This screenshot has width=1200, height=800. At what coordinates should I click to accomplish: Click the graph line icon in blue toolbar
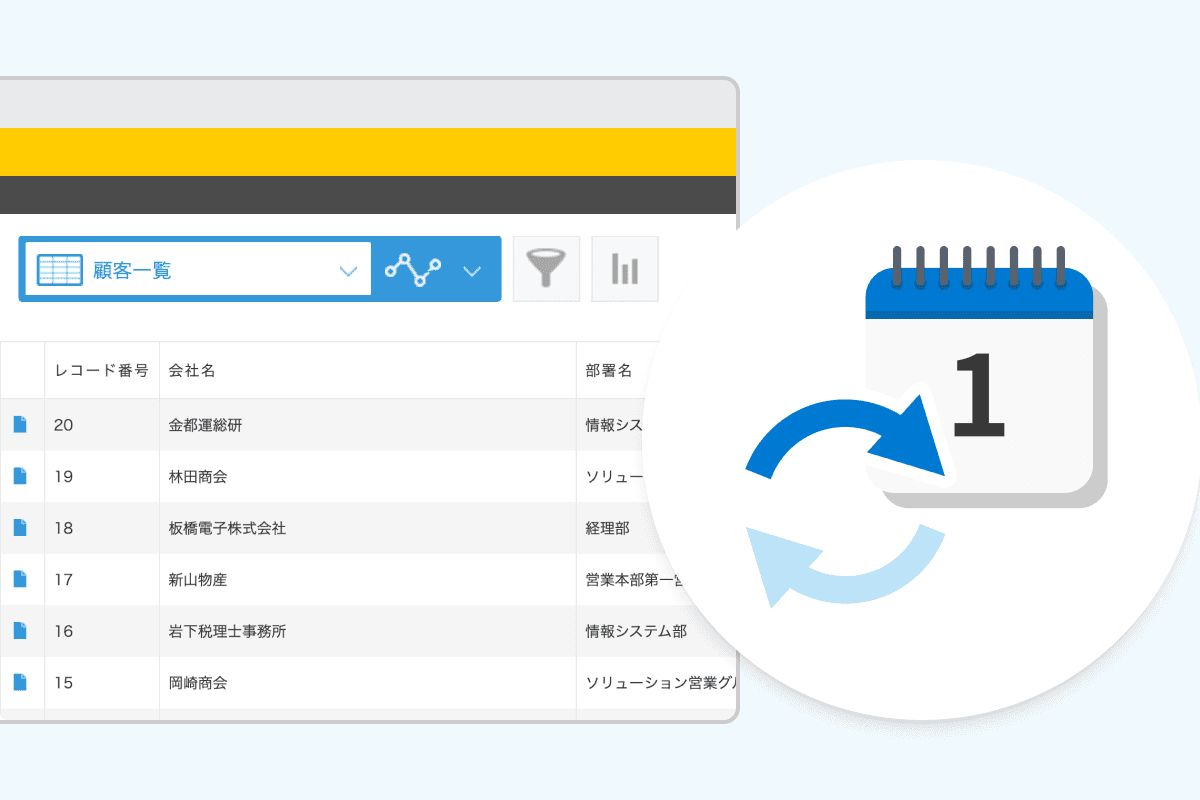pyautogui.click(x=413, y=270)
